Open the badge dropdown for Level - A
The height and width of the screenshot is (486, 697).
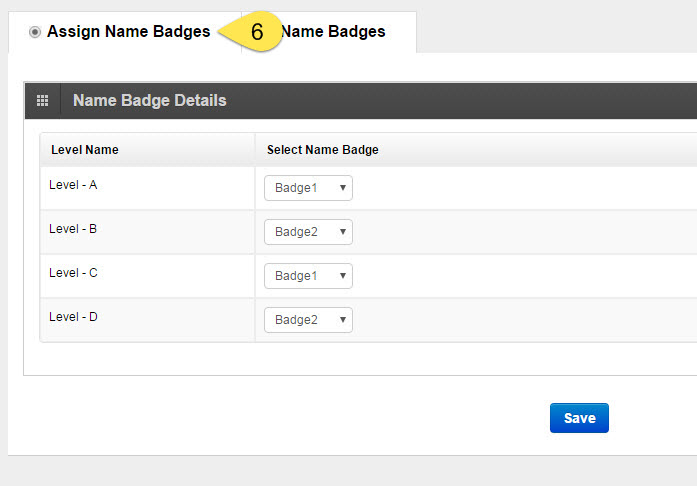308,188
